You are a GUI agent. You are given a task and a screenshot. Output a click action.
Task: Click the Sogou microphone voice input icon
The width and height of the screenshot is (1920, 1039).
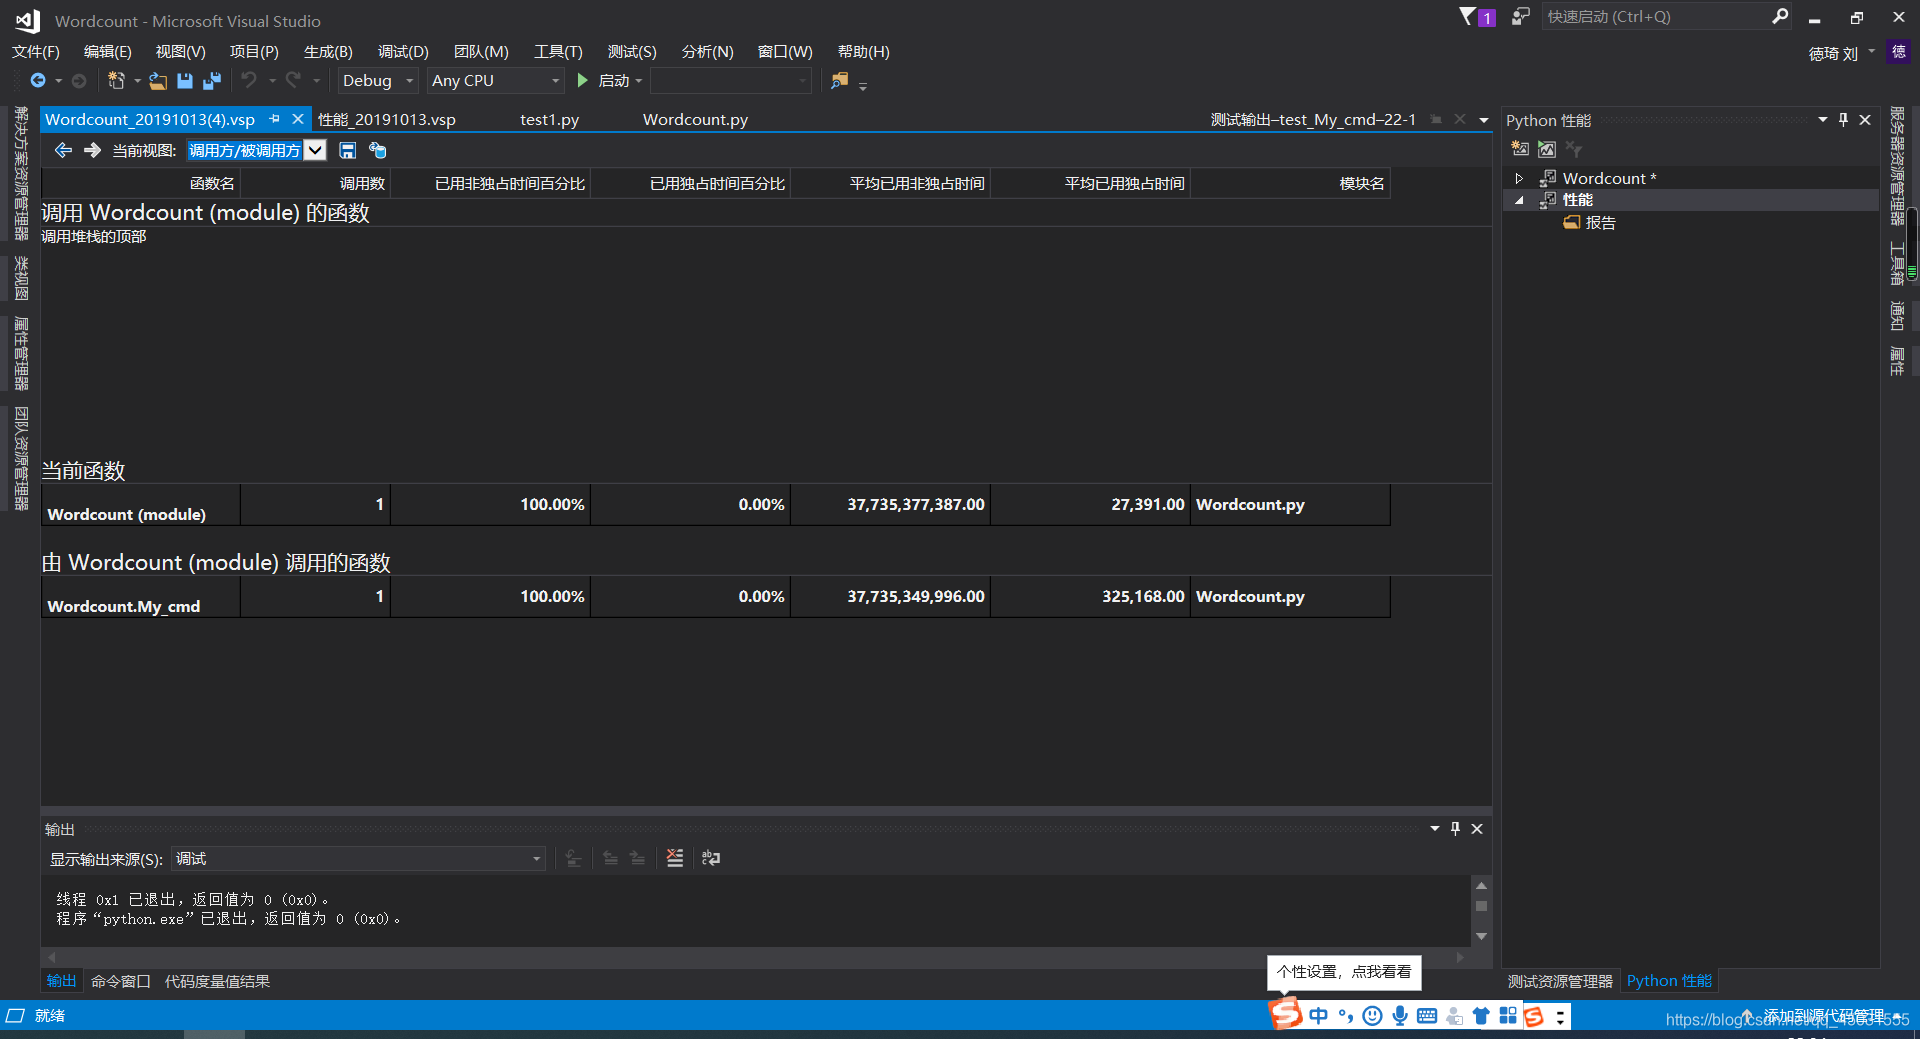(1400, 1016)
